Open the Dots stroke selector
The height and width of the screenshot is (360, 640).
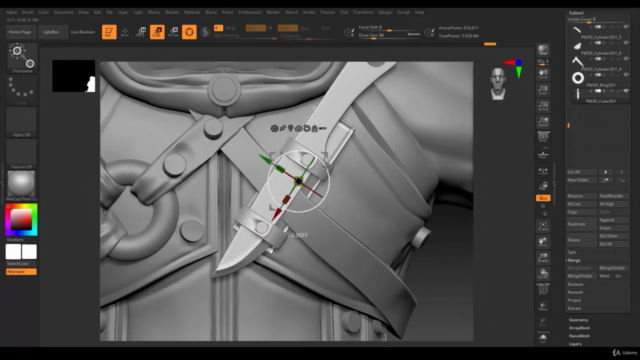(x=22, y=90)
